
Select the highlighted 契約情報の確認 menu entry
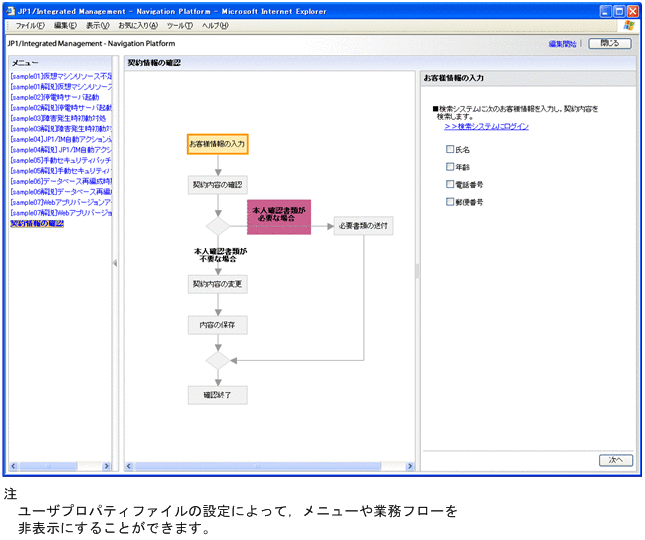click(x=37, y=223)
